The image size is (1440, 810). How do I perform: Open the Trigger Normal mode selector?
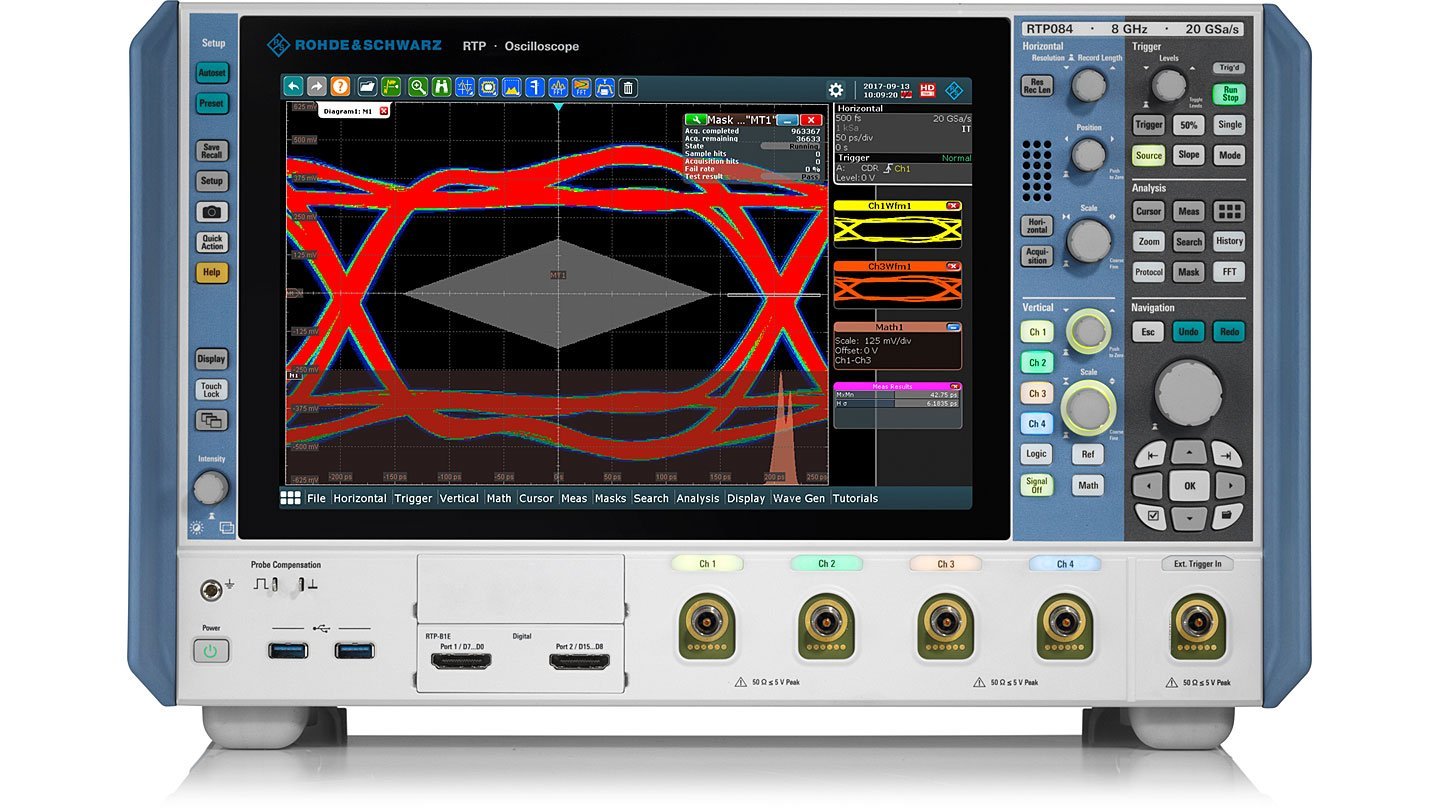tap(957, 158)
